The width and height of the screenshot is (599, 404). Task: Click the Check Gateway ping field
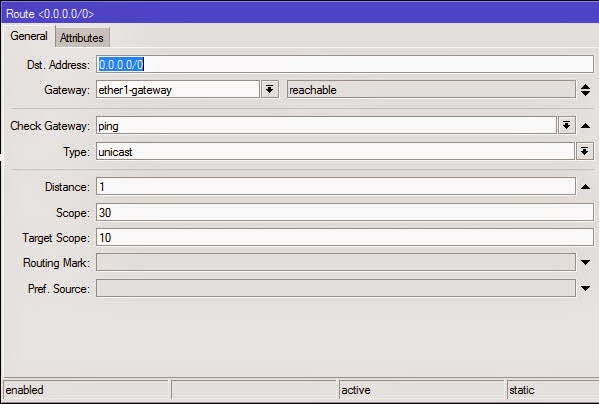326,125
